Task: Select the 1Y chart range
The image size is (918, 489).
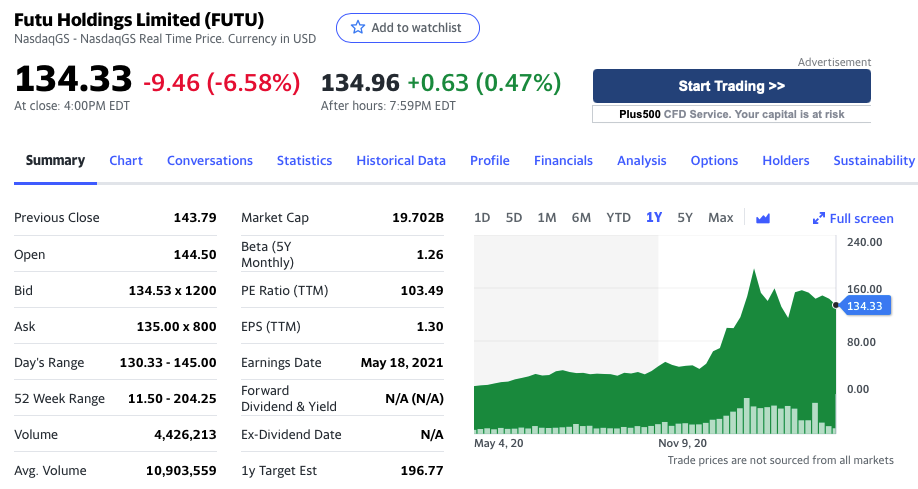Action: coord(654,218)
